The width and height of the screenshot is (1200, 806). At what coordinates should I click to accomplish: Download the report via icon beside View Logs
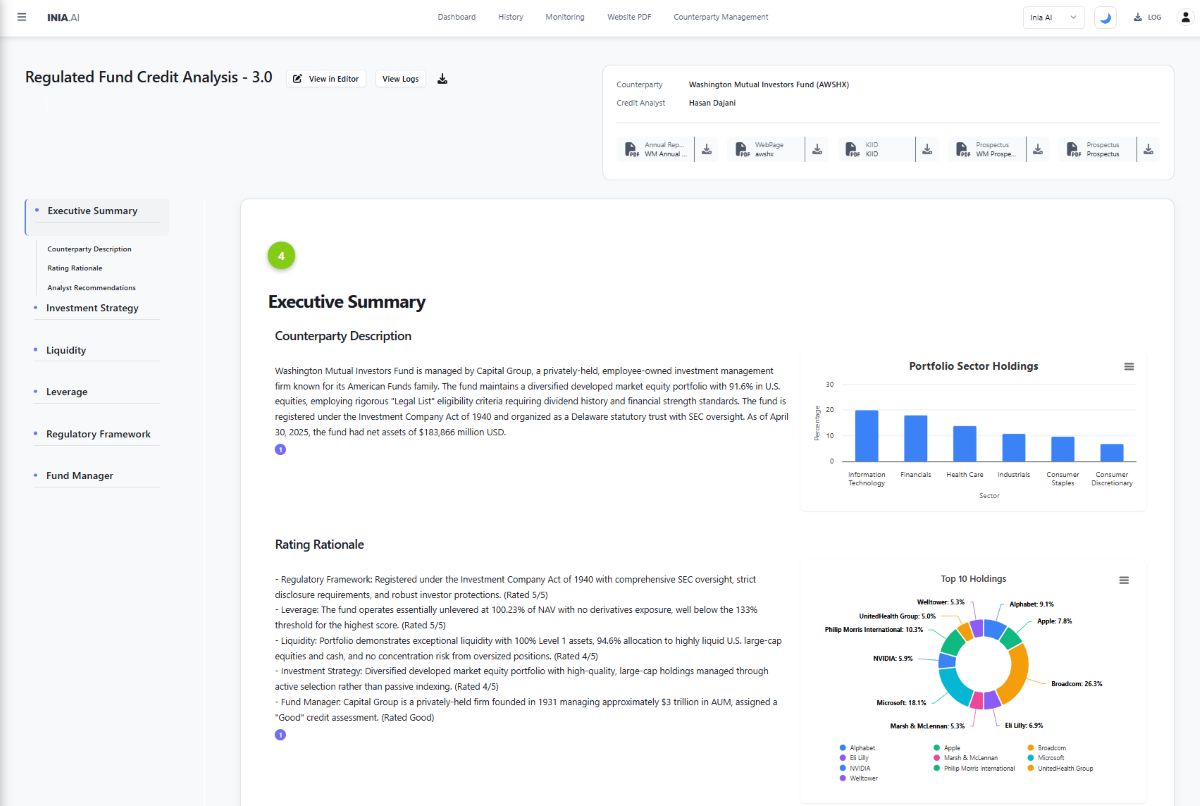point(443,79)
